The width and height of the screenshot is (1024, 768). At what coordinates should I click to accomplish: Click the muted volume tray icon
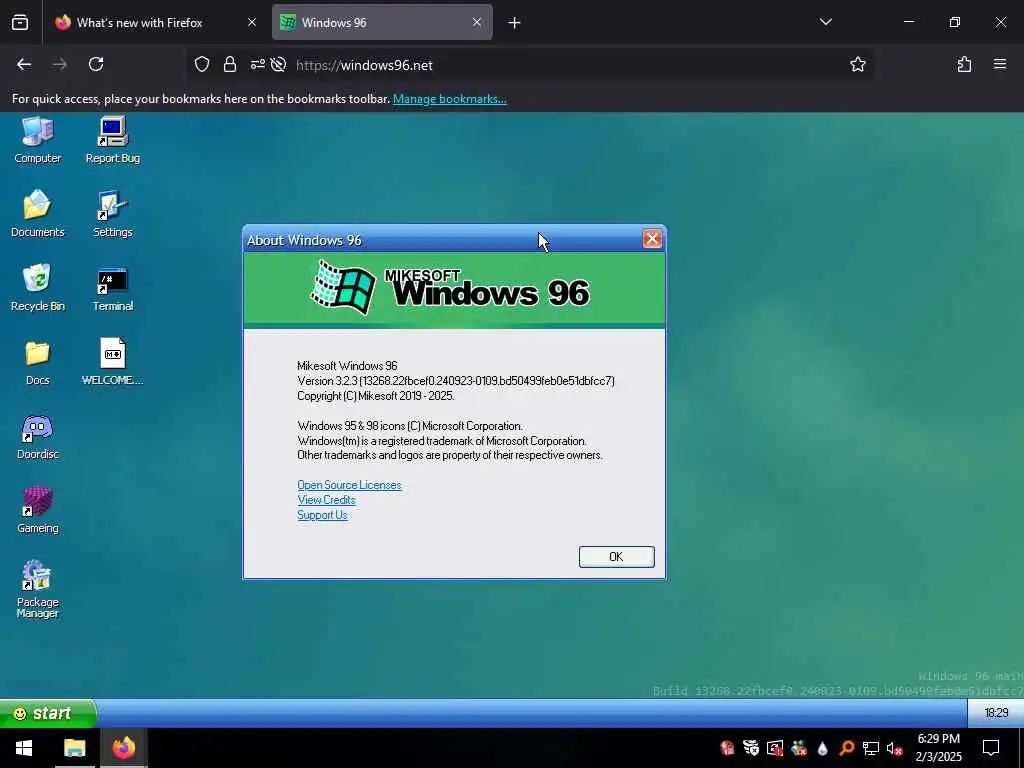coord(895,748)
